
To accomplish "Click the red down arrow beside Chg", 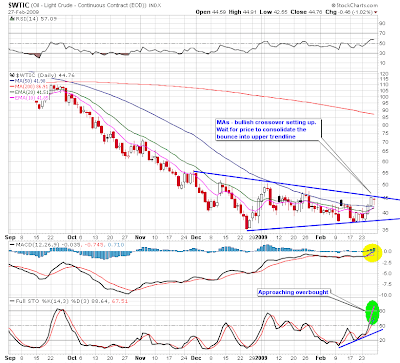I will pyautogui.click(x=376, y=12).
